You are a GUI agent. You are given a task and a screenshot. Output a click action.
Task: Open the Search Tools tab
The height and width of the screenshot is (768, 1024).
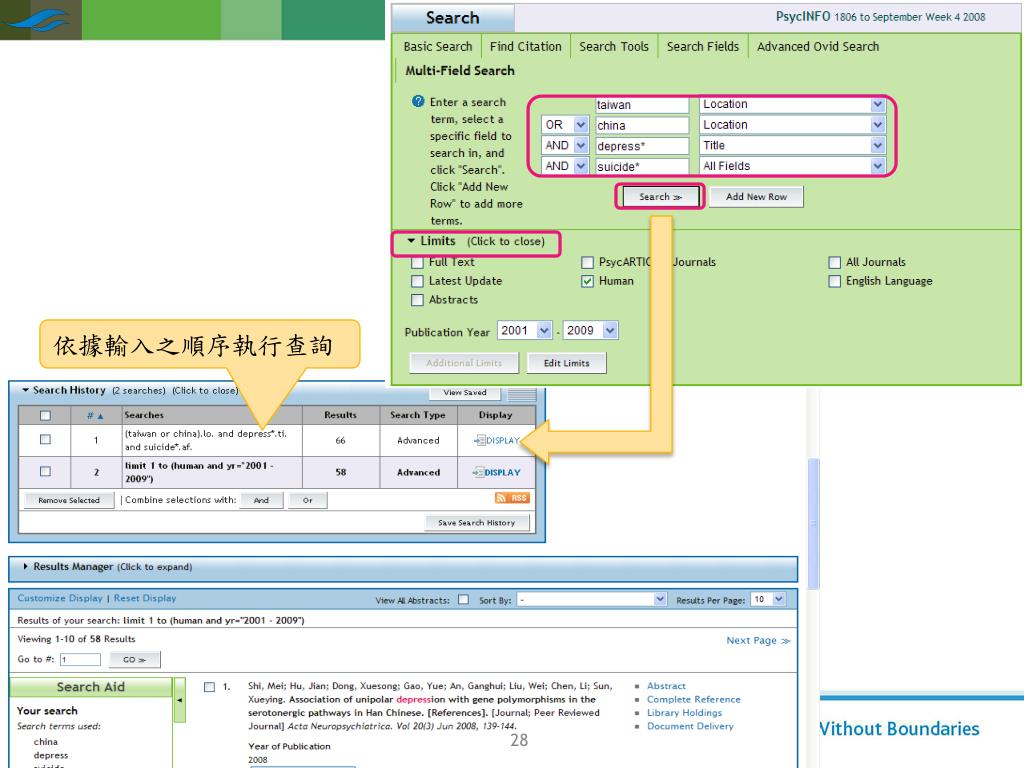tap(614, 46)
